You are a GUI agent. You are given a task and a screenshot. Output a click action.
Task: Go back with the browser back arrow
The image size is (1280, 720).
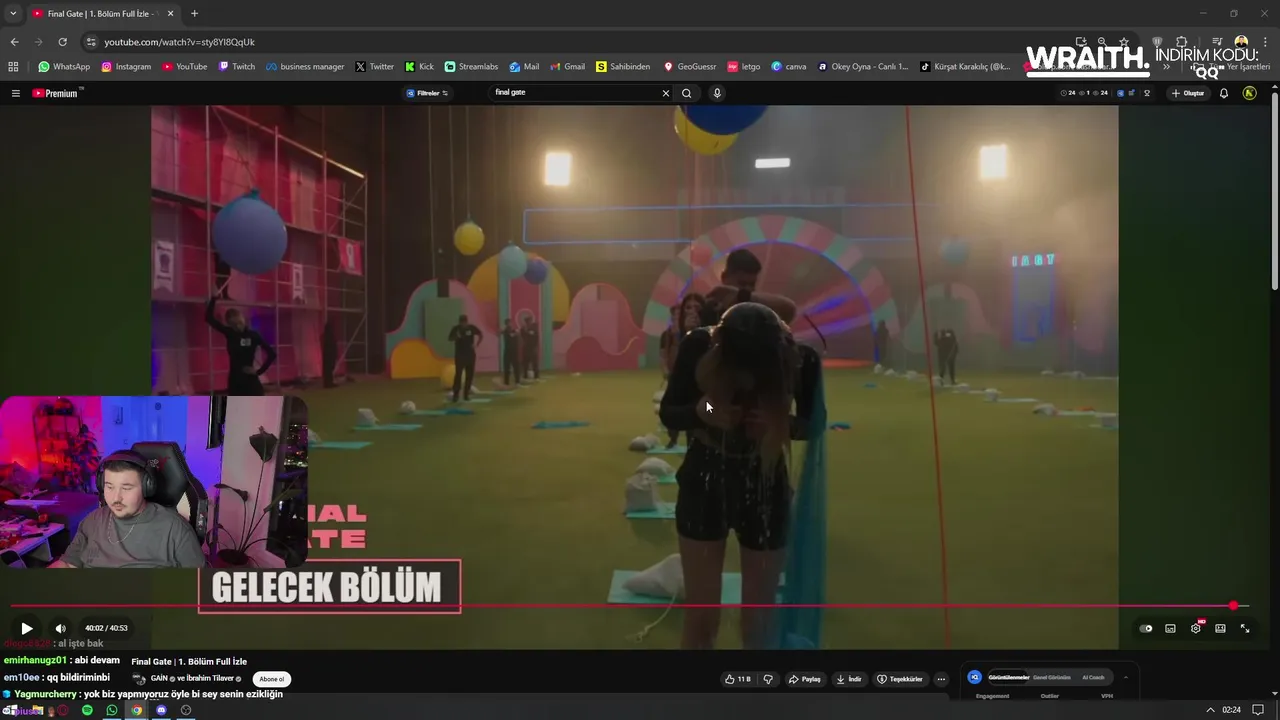[x=14, y=42]
